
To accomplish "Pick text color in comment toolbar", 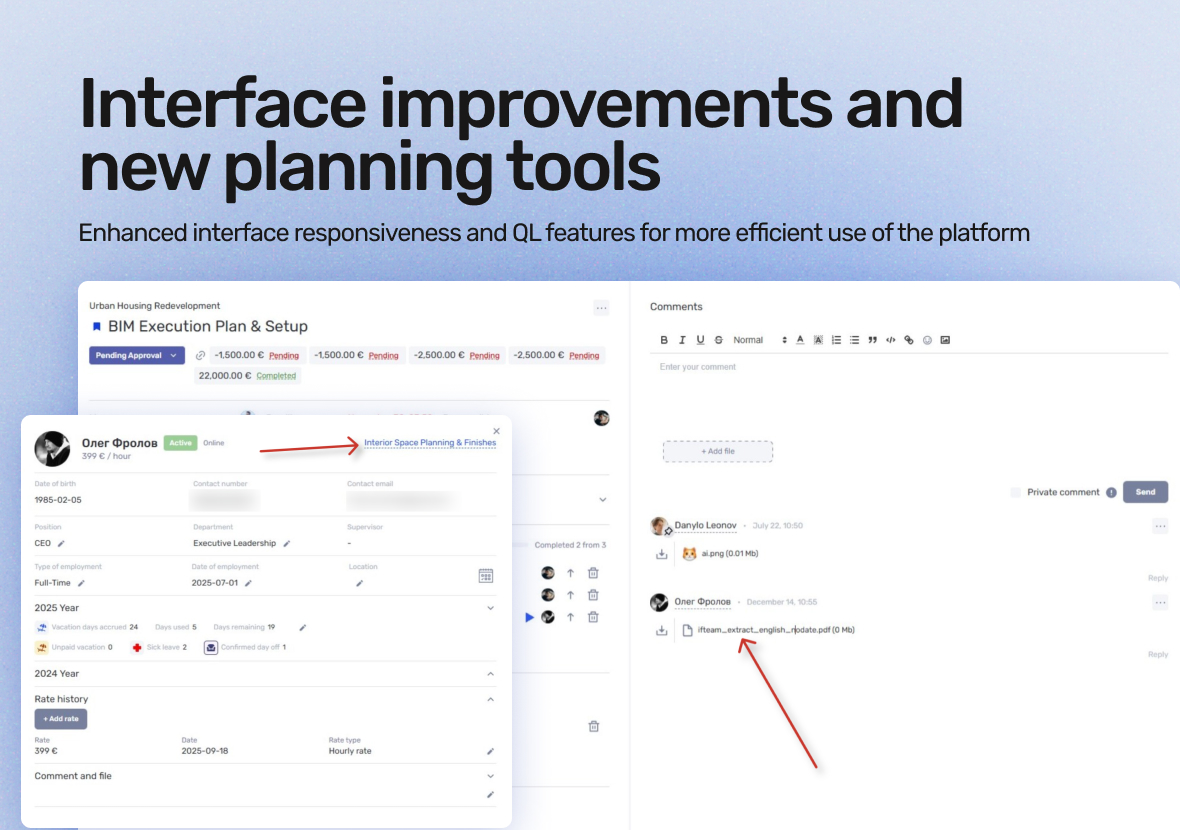I will [x=800, y=340].
